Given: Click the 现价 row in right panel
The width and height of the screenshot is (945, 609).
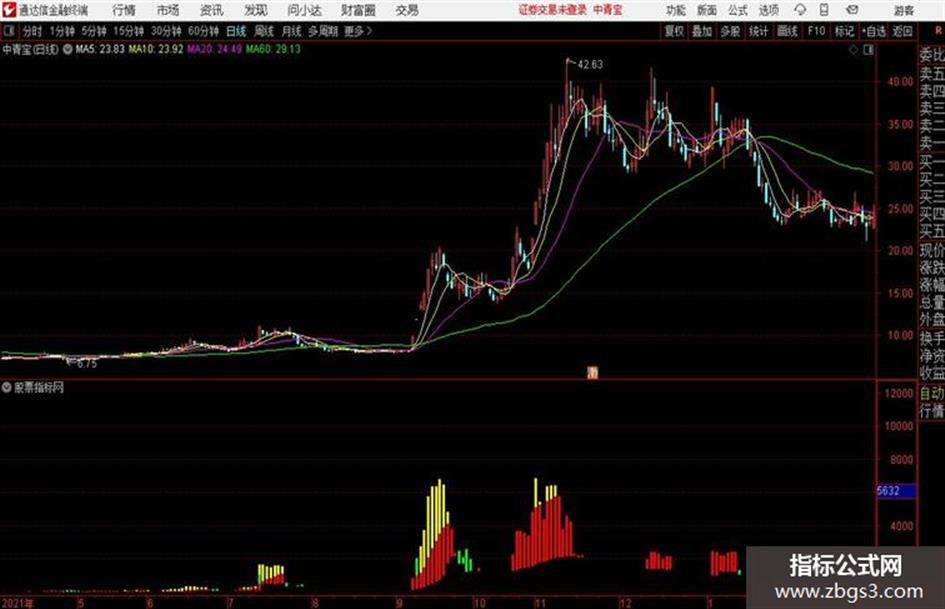Looking at the screenshot, I should coord(932,250).
